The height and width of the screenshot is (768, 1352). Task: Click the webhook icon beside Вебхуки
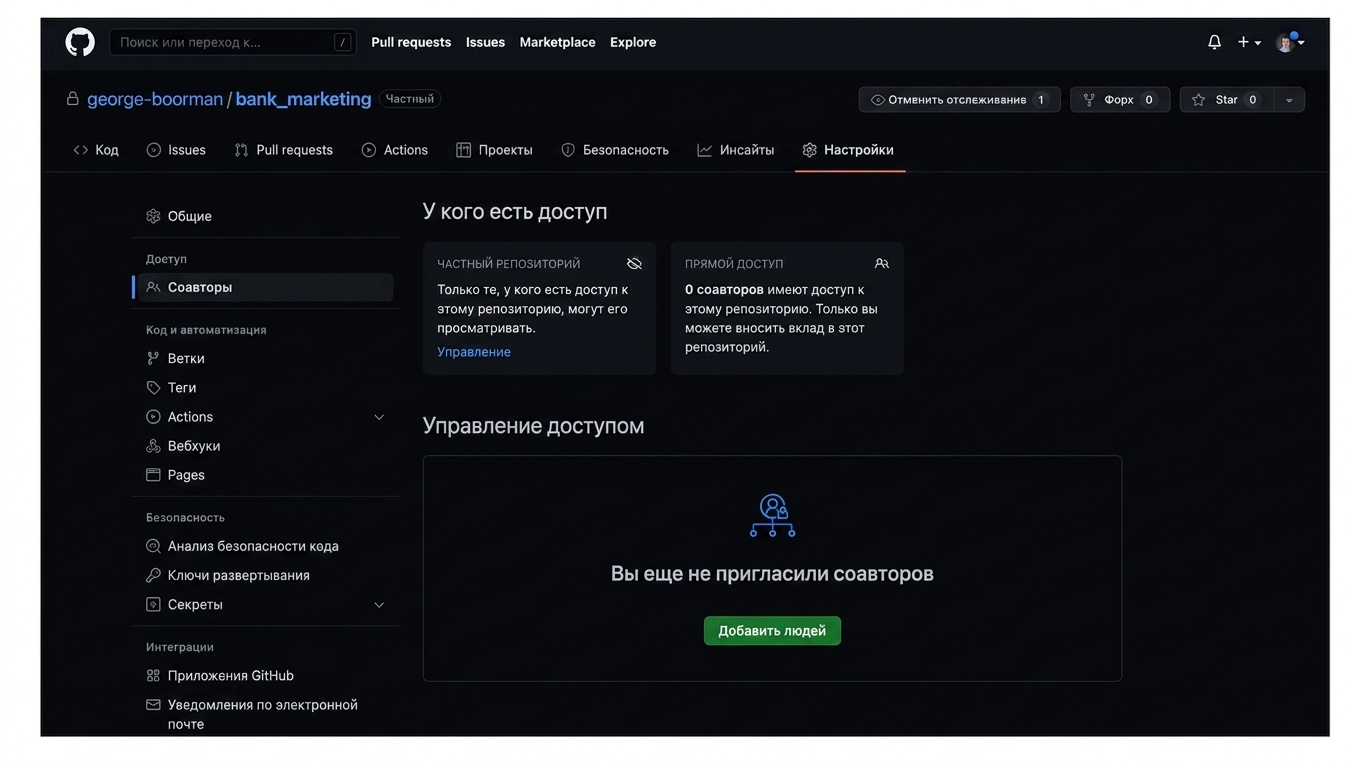[153, 446]
